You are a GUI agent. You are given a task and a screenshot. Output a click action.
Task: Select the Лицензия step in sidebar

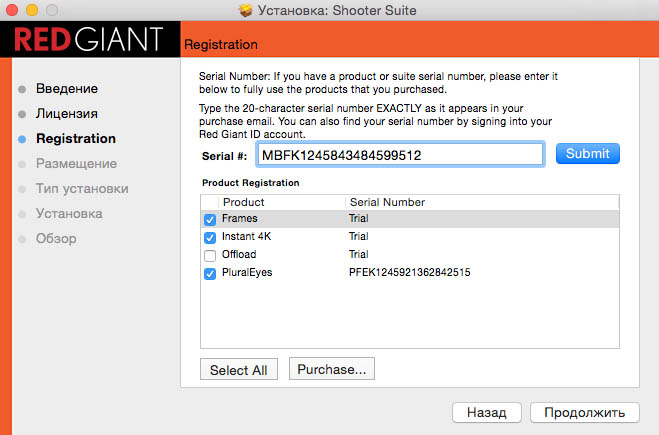(x=66, y=113)
